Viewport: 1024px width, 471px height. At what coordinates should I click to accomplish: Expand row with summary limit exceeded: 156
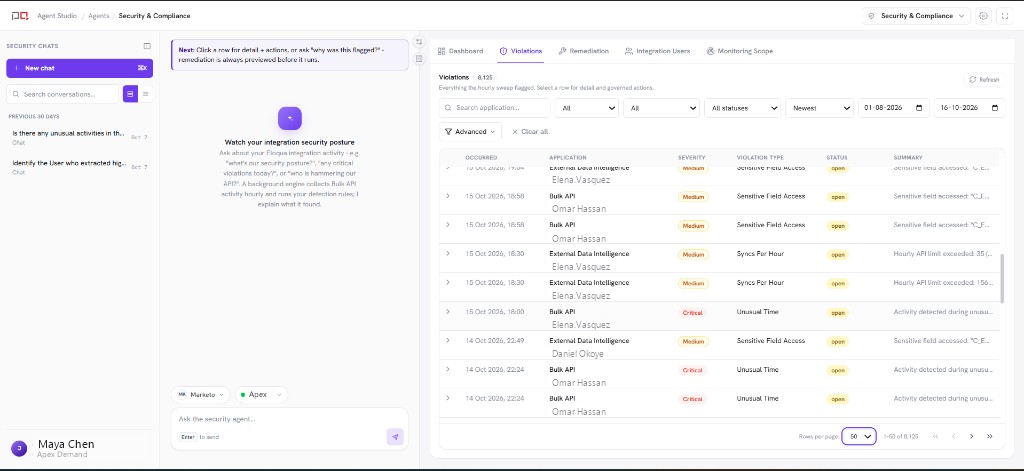click(x=448, y=282)
